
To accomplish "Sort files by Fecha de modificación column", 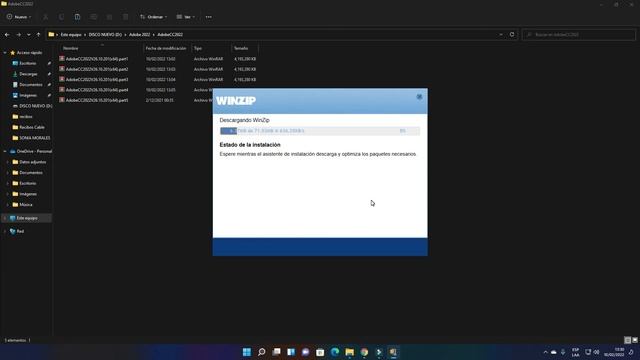I will [166, 48].
